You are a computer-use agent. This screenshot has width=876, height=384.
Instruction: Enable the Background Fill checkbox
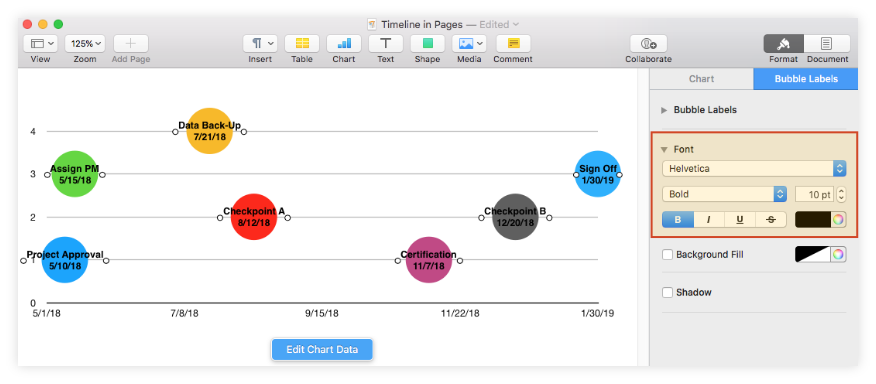tap(667, 255)
